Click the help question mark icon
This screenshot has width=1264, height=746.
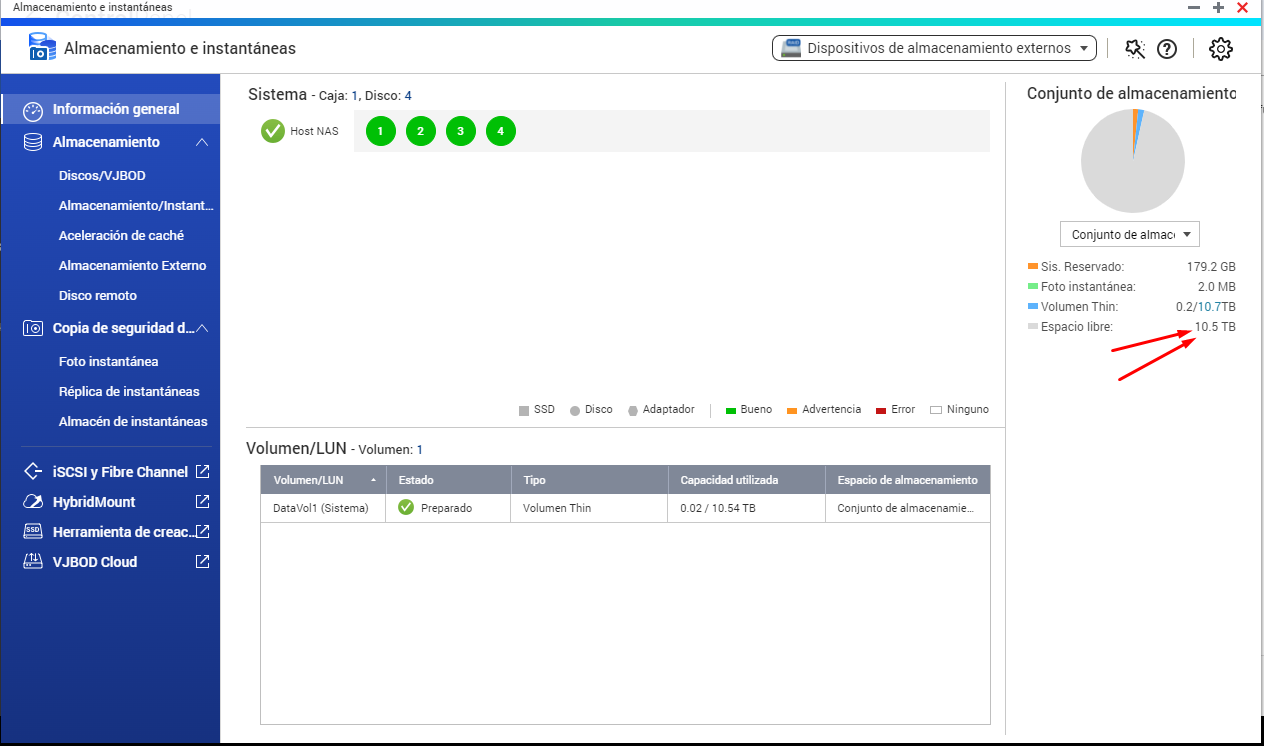[x=1167, y=49]
